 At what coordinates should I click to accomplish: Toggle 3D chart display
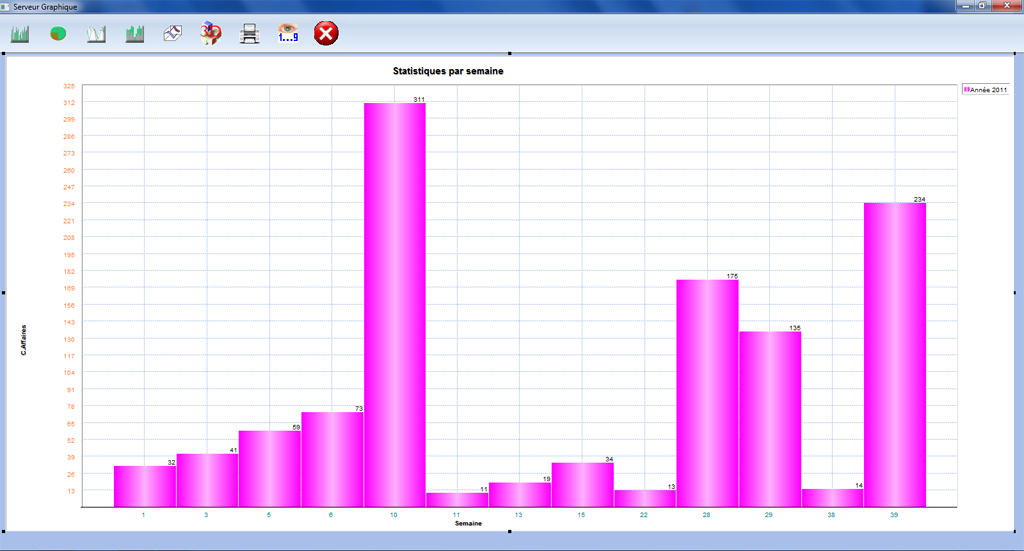tap(211, 34)
